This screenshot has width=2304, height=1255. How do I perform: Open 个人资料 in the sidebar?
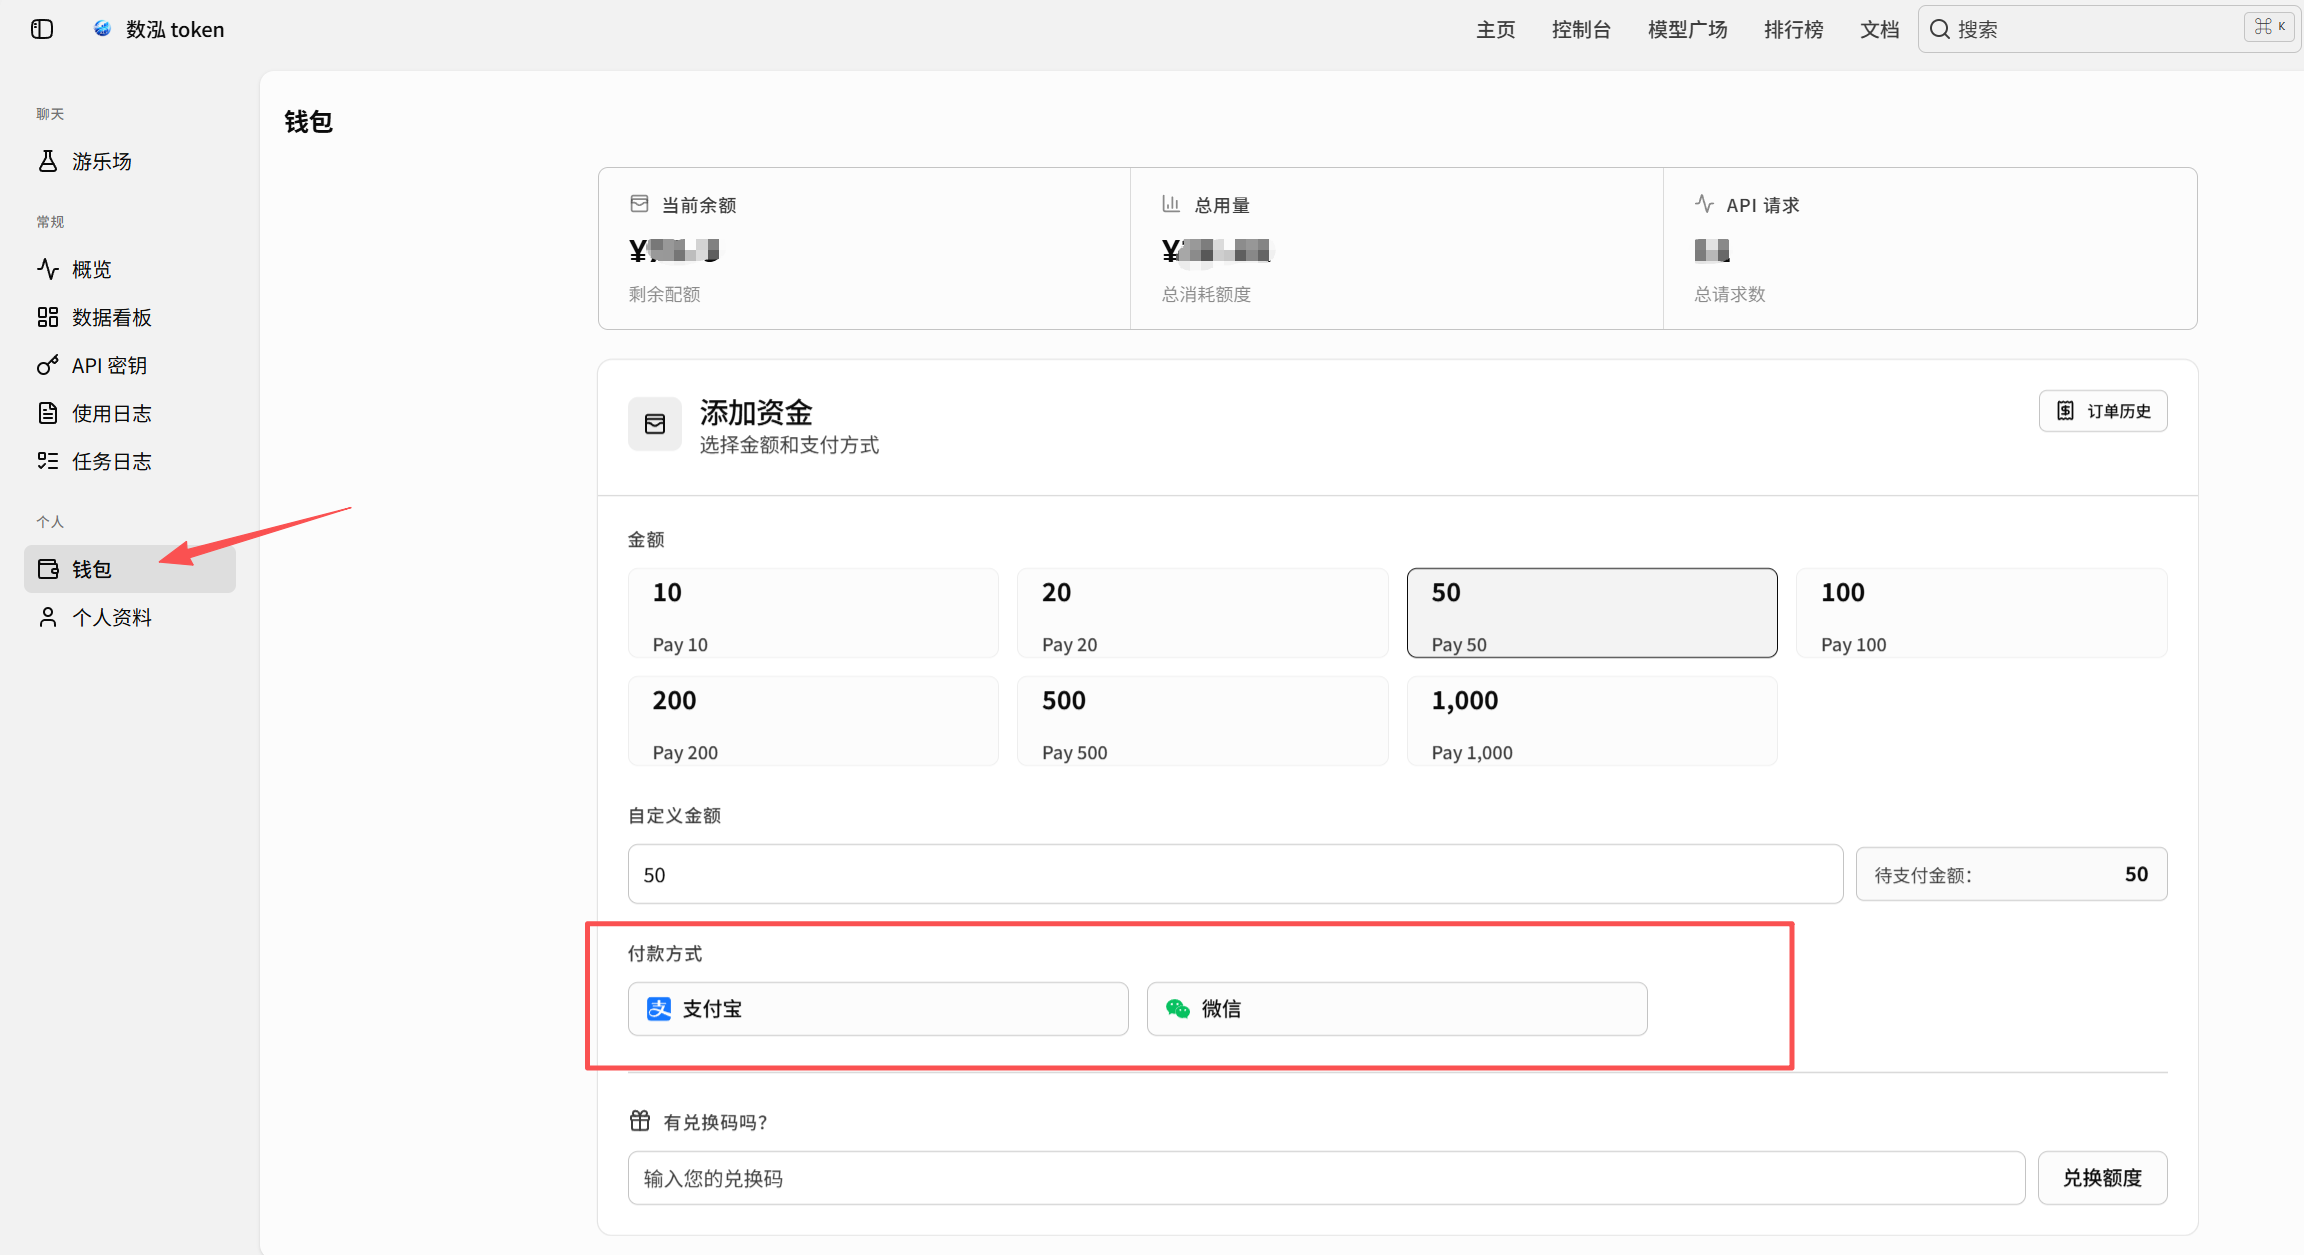tap(130, 617)
